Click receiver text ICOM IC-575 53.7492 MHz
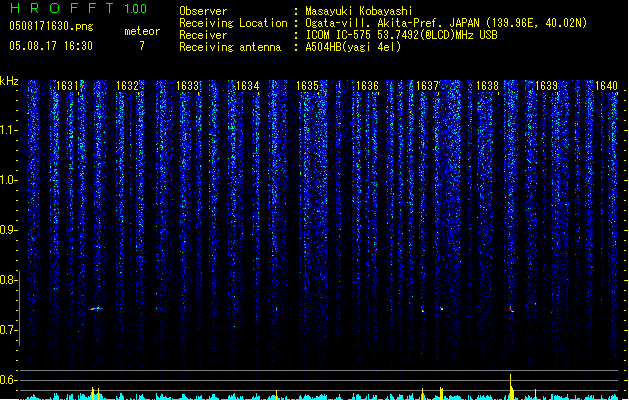The image size is (629, 400). click(401, 35)
